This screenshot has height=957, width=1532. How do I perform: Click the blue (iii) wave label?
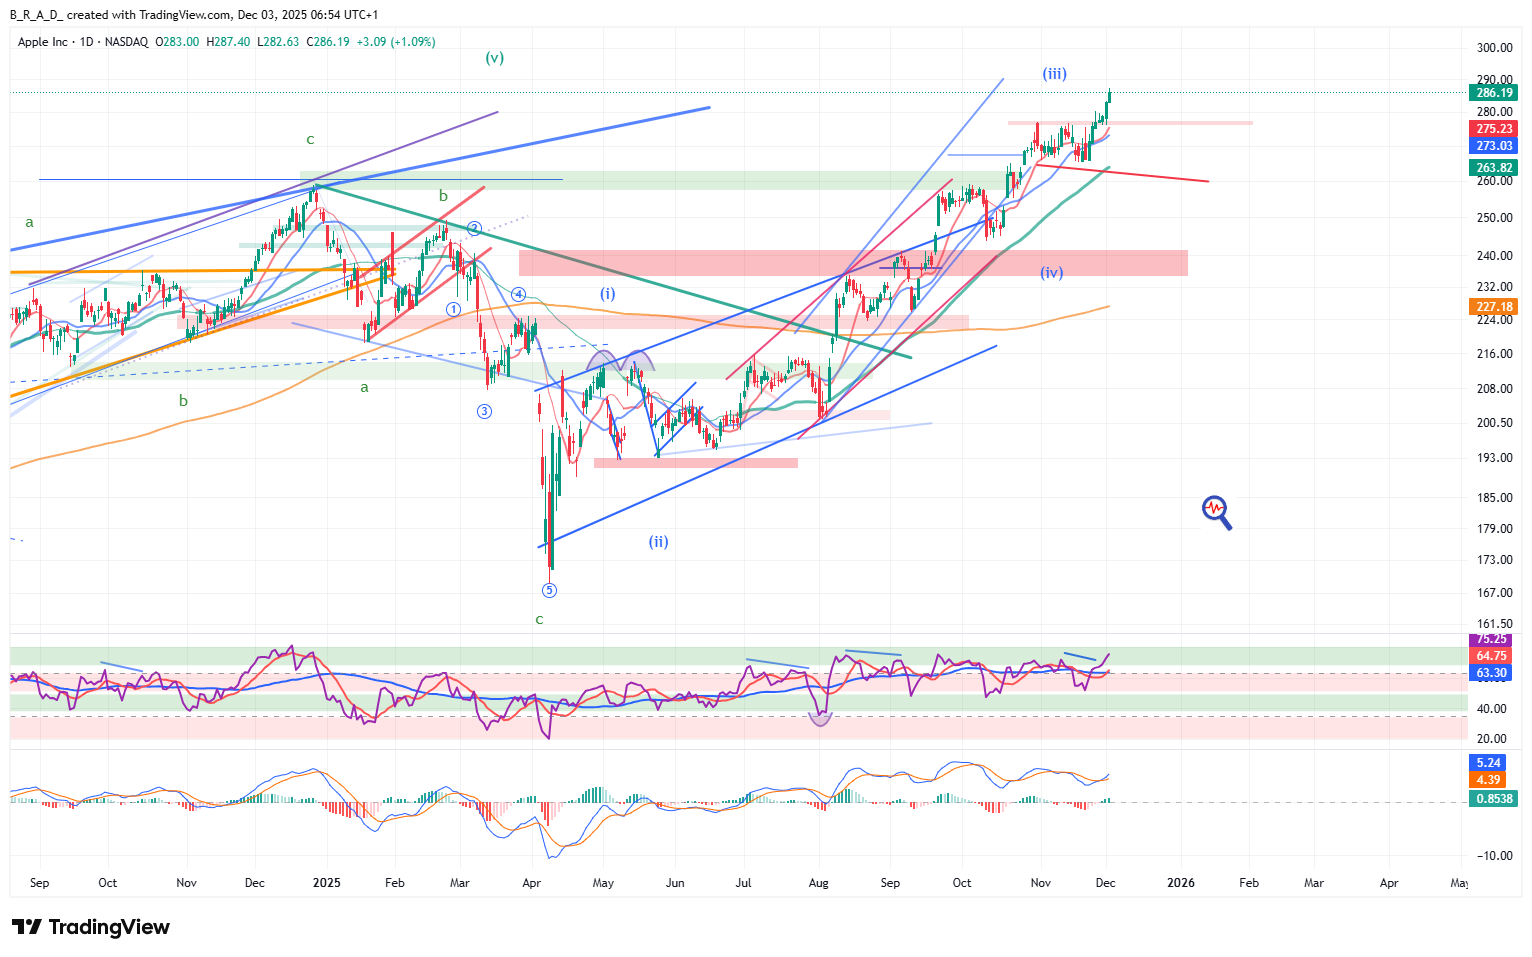click(x=1054, y=73)
